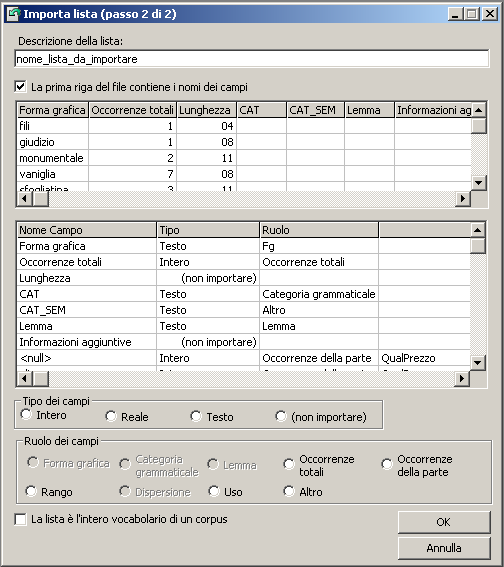Click the 'Lunghezza' preview column header

click(206, 110)
